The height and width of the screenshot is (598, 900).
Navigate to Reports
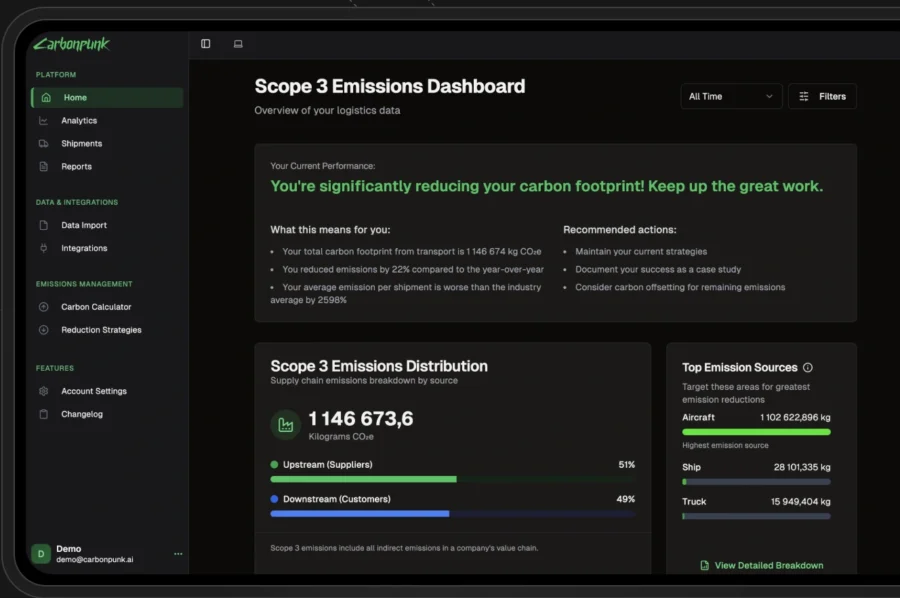(107, 166)
